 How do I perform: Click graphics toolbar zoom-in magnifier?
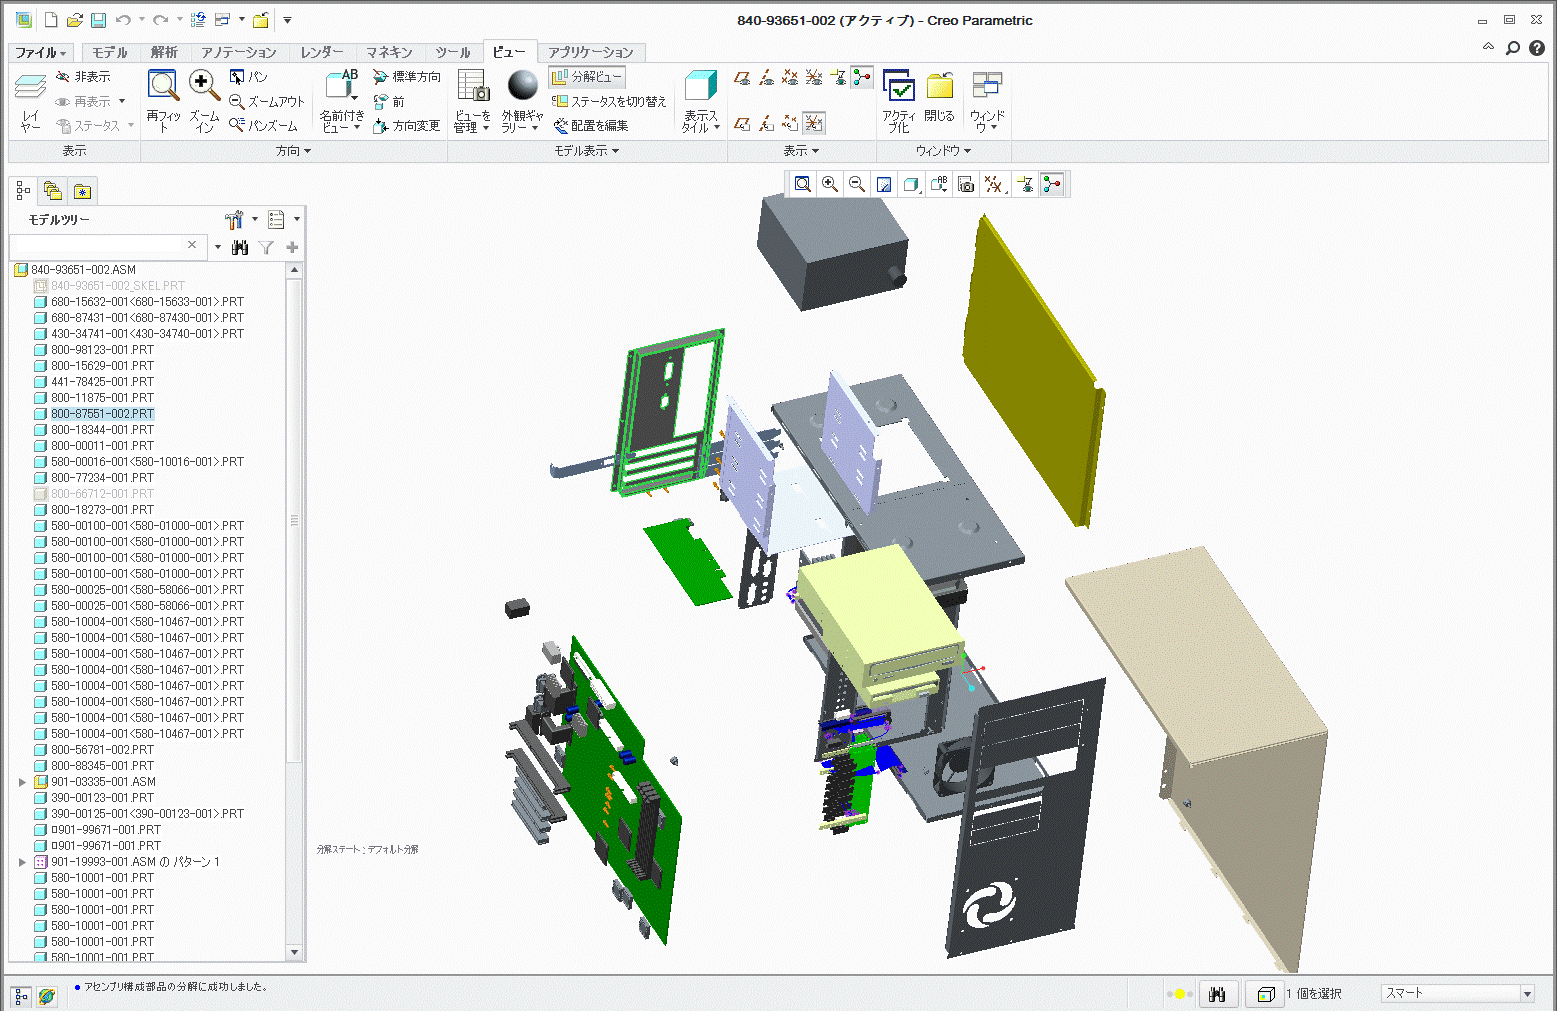[x=829, y=184]
